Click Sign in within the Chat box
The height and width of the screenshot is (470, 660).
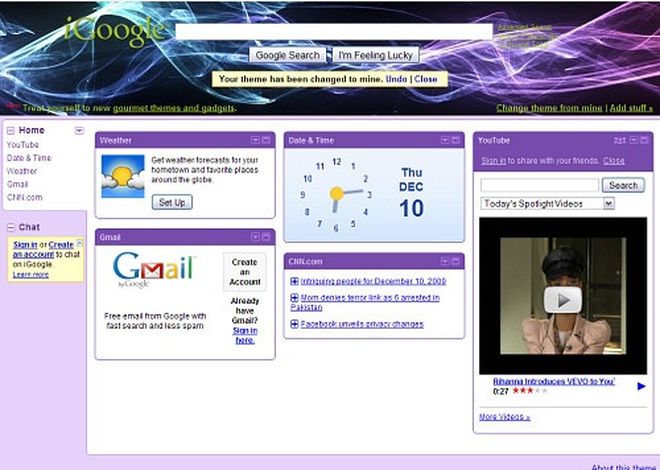pyautogui.click(x=25, y=244)
